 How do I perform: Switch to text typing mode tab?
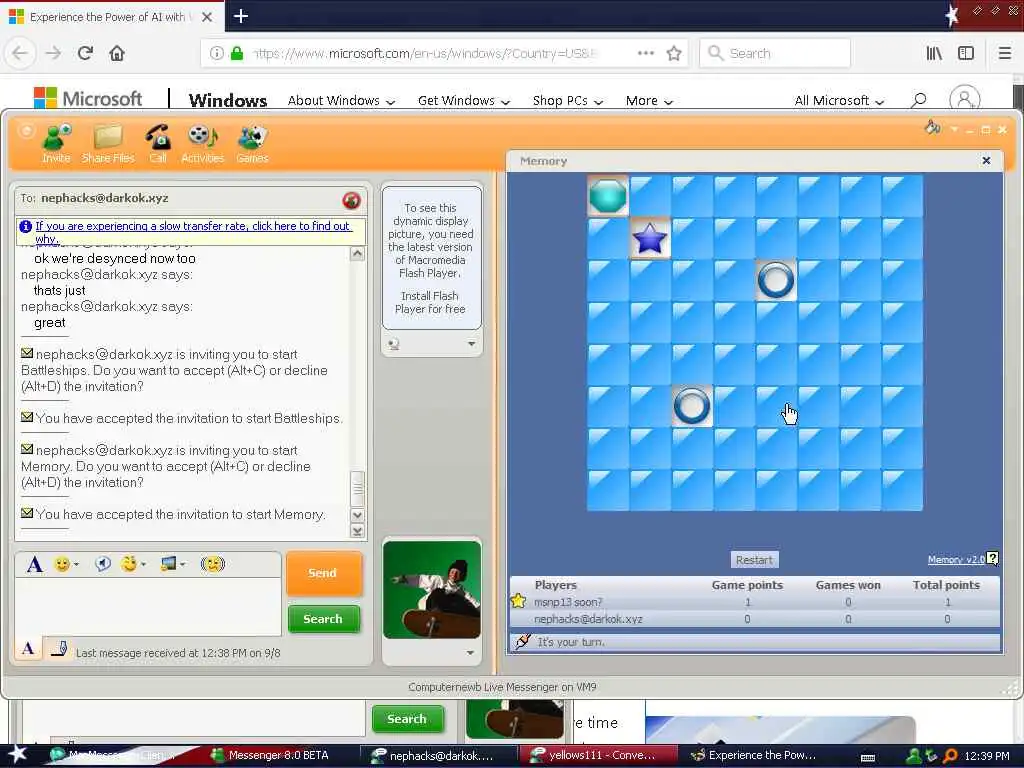28,648
